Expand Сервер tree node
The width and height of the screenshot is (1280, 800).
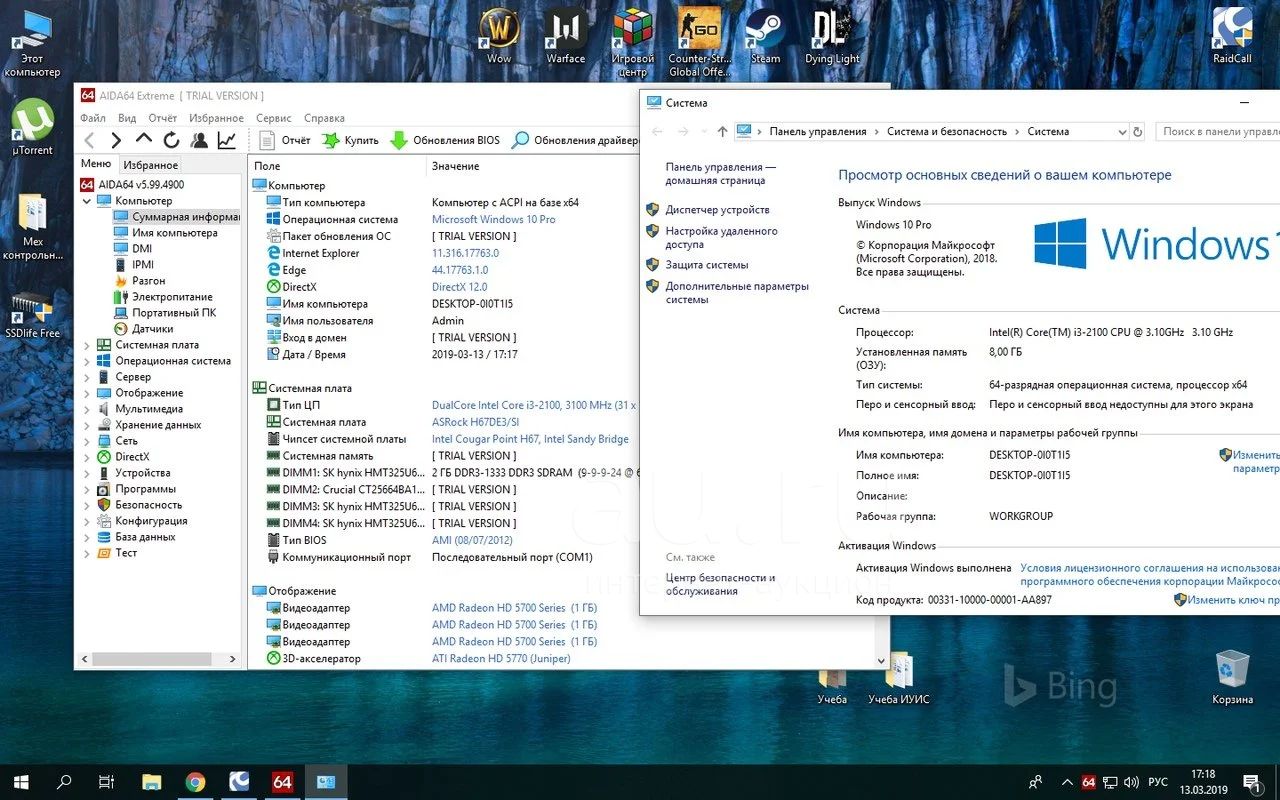pos(87,377)
